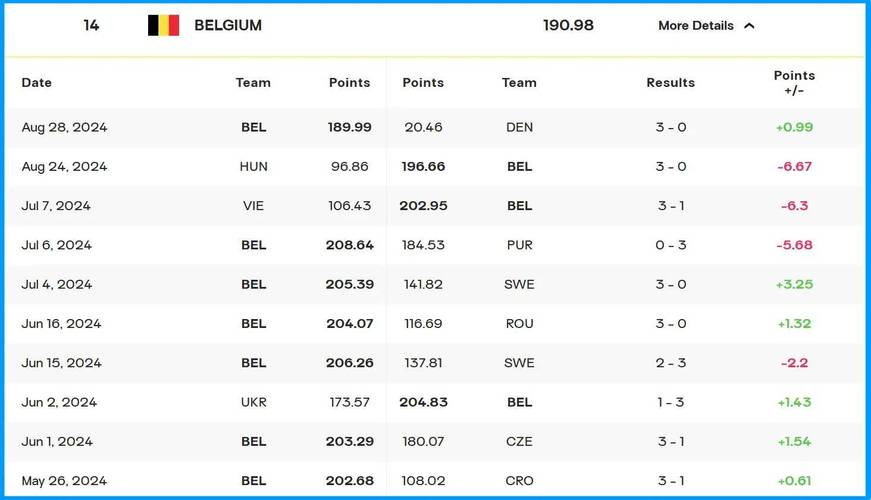Click the Points +/- column header
Screen dimensions: 871x500
click(x=794, y=83)
